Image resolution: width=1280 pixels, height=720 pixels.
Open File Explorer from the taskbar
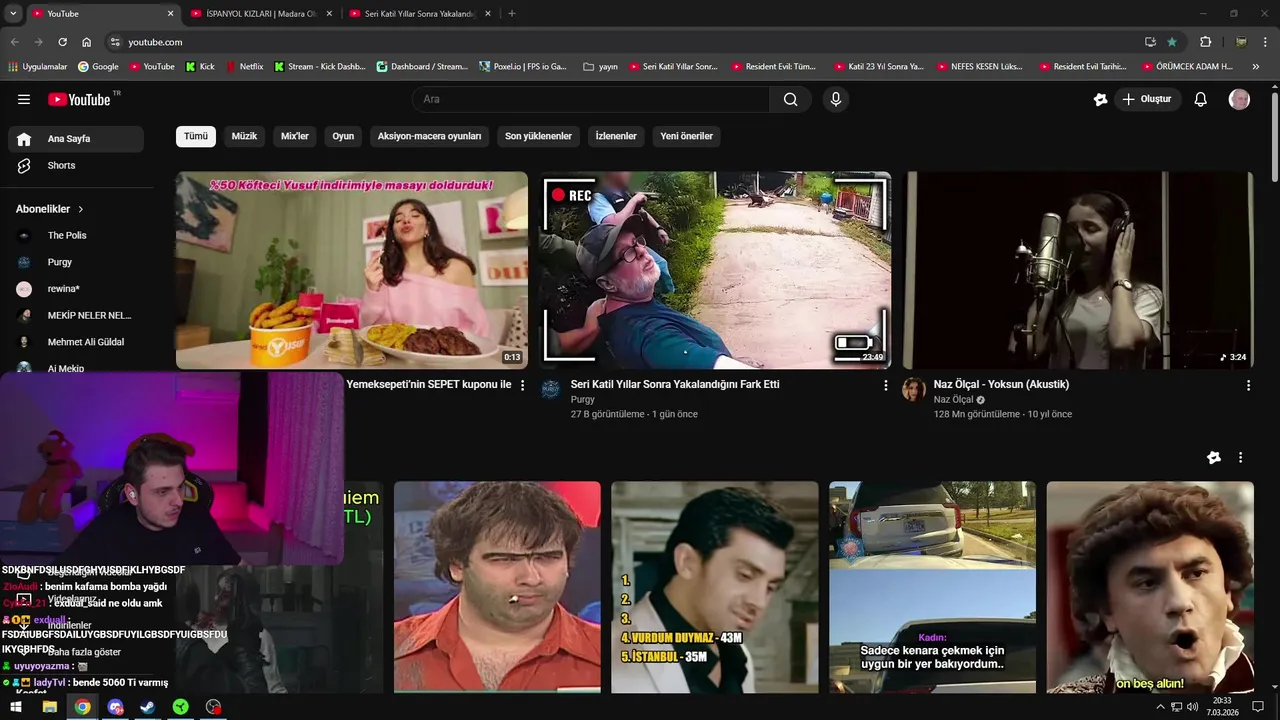(49, 707)
